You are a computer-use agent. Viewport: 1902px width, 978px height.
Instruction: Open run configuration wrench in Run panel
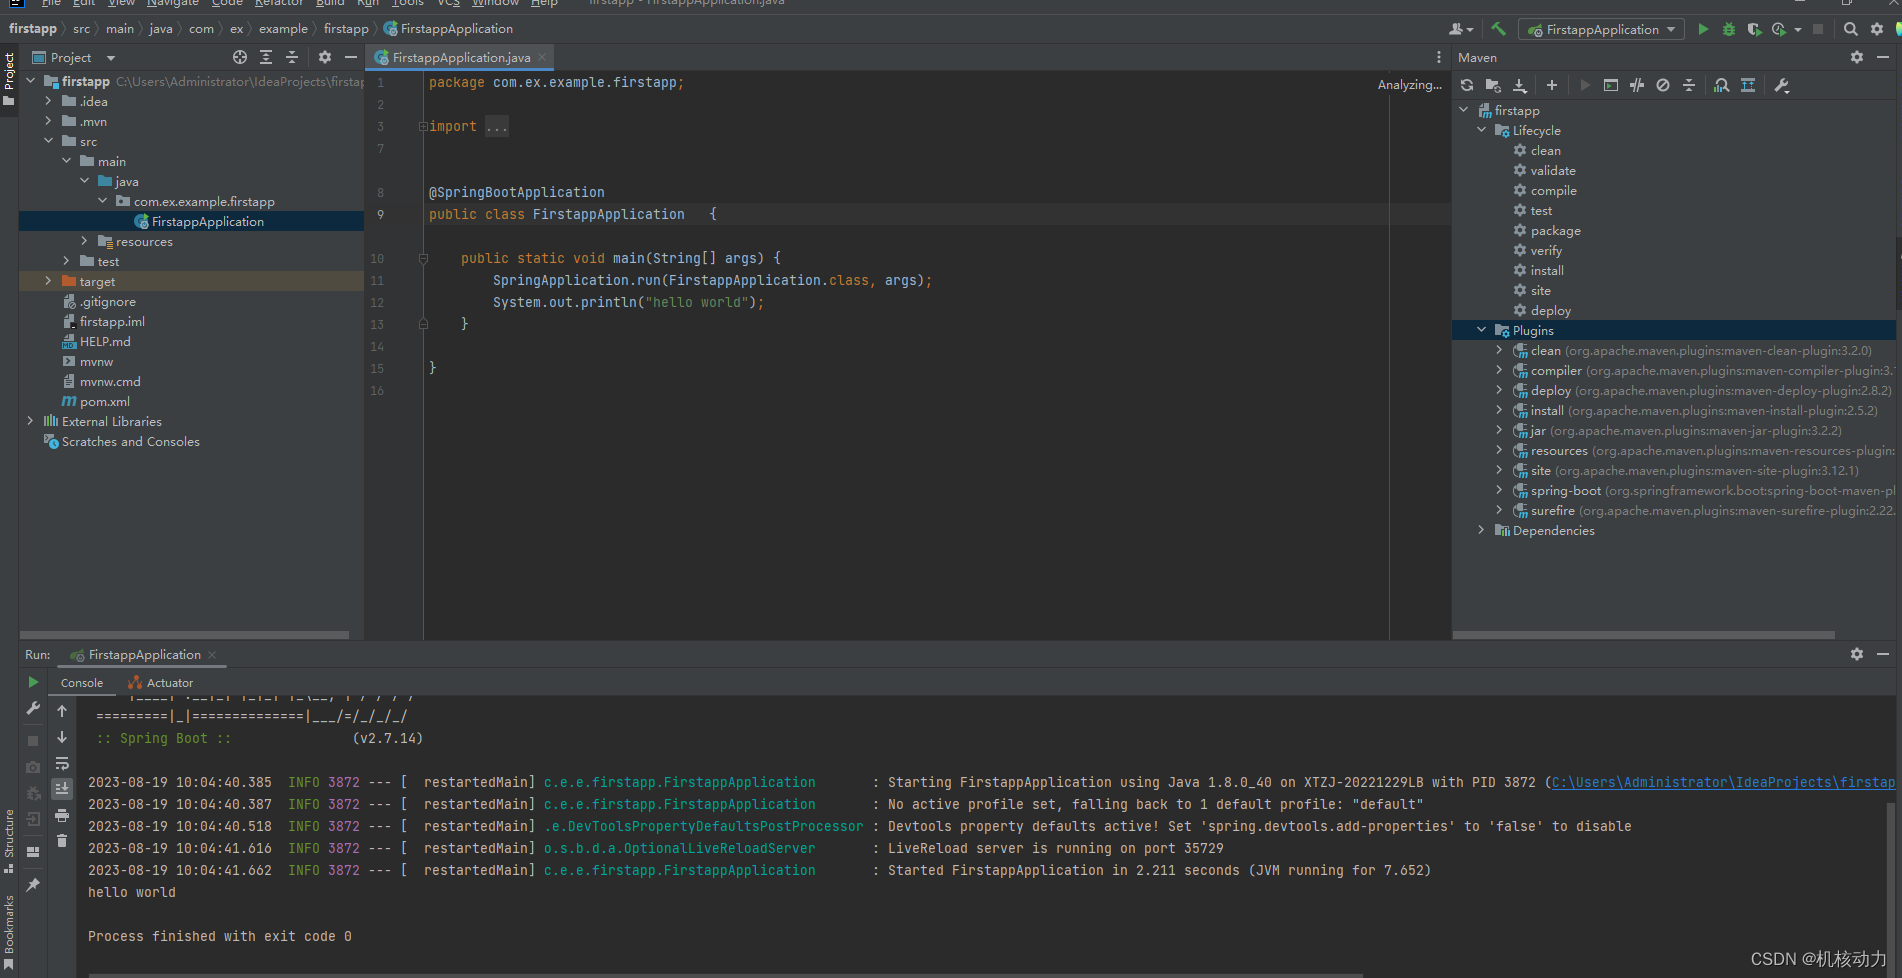(33, 708)
